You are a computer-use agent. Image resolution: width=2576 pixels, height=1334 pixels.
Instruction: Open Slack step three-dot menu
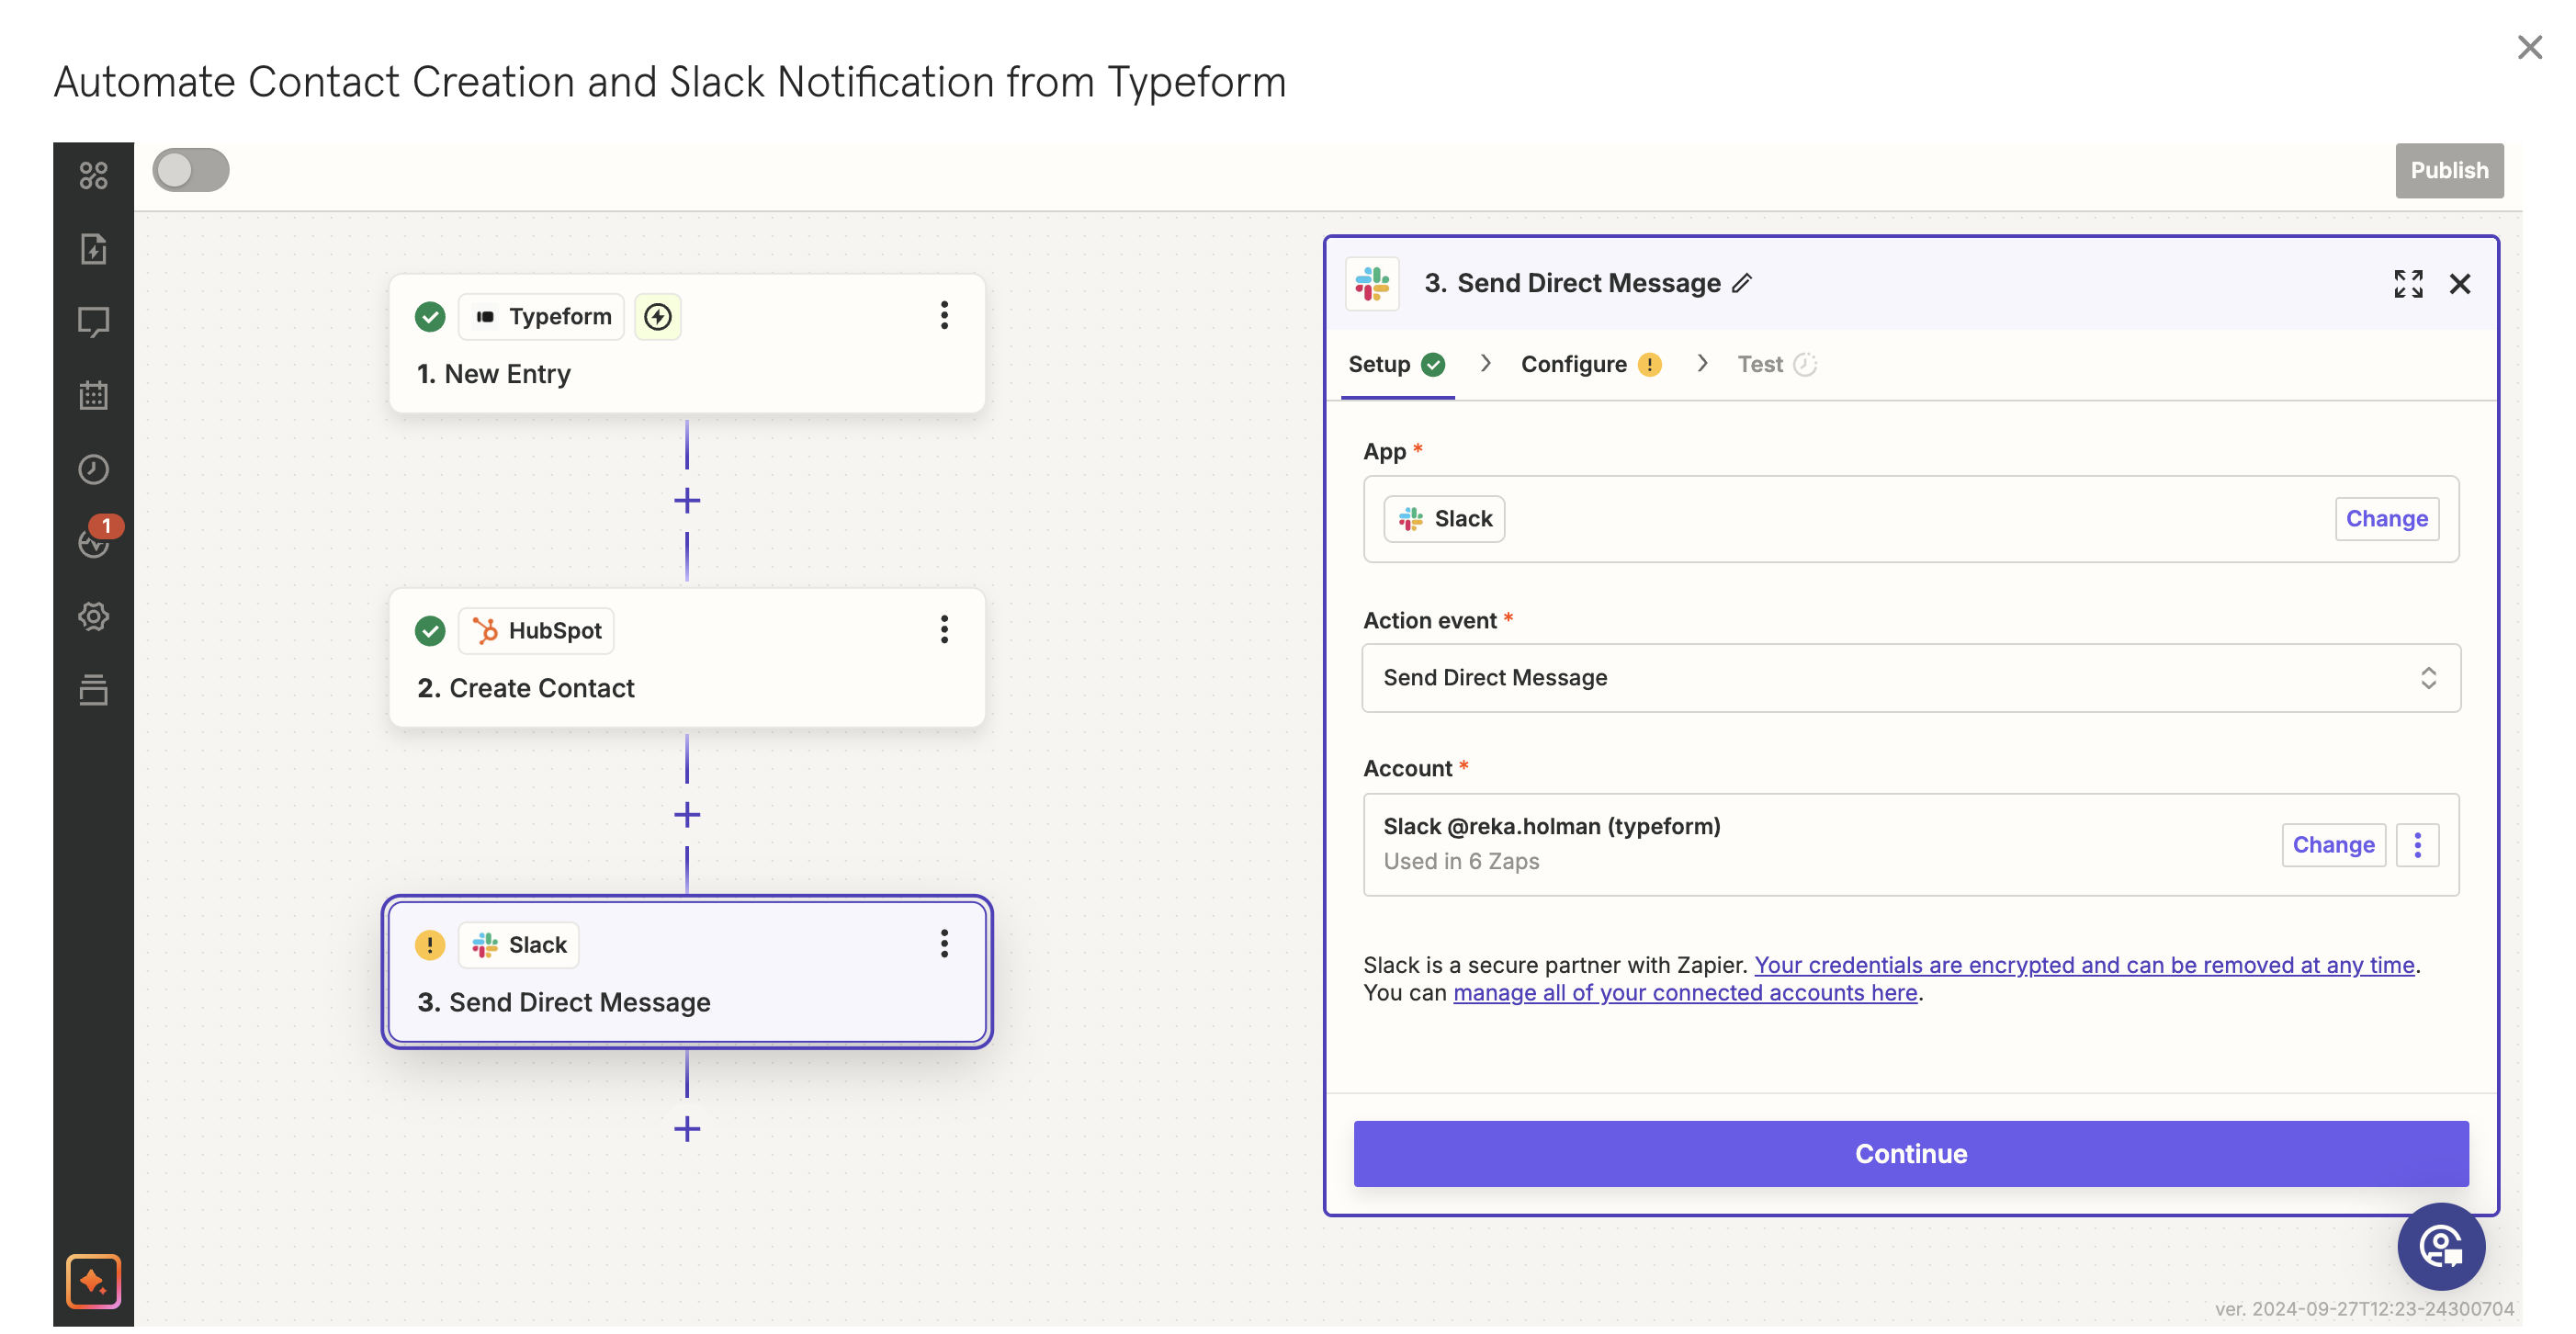(x=943, y=944)
